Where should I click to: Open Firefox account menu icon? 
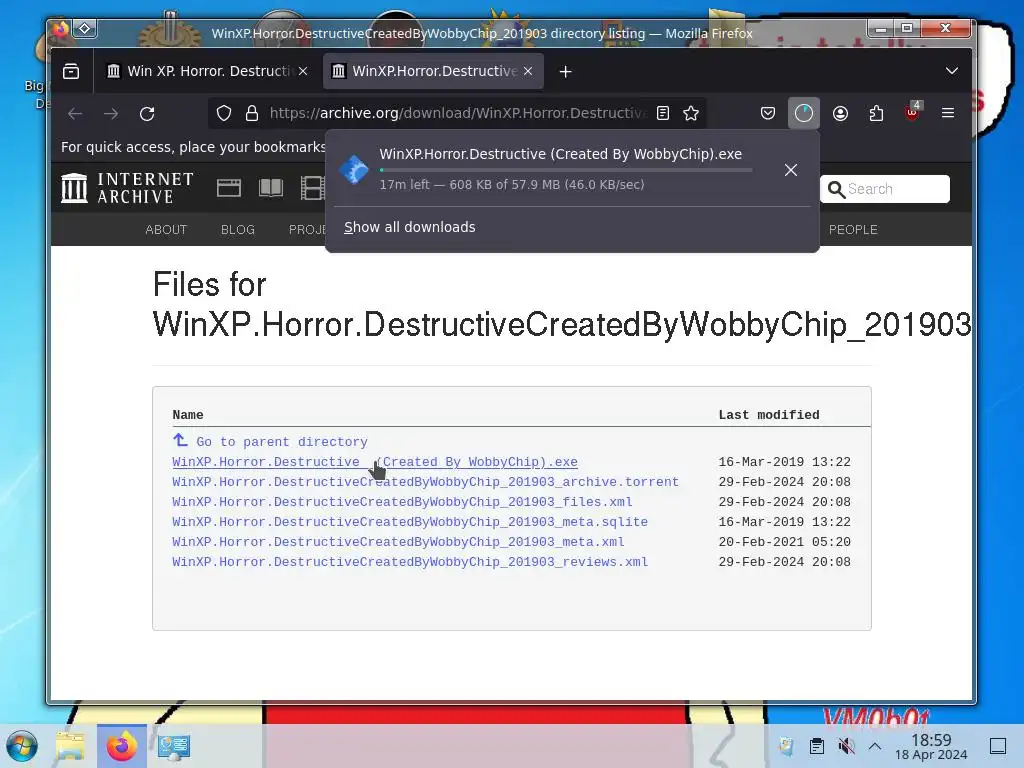coord(840,114)
